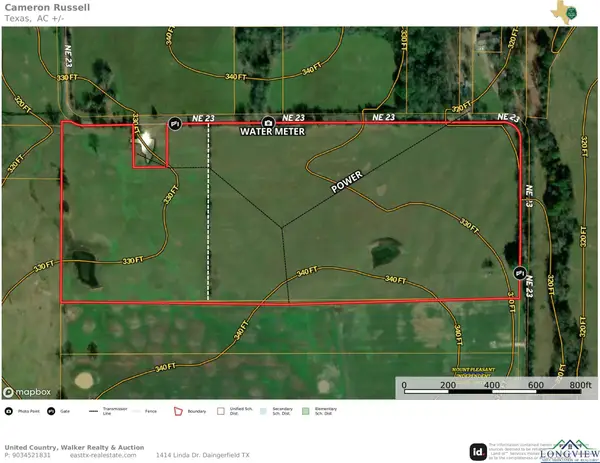600x463 pixels.
Task: Click the 1414 Linda Dr. Daingerfield TX address
Action: pos(202,455)
